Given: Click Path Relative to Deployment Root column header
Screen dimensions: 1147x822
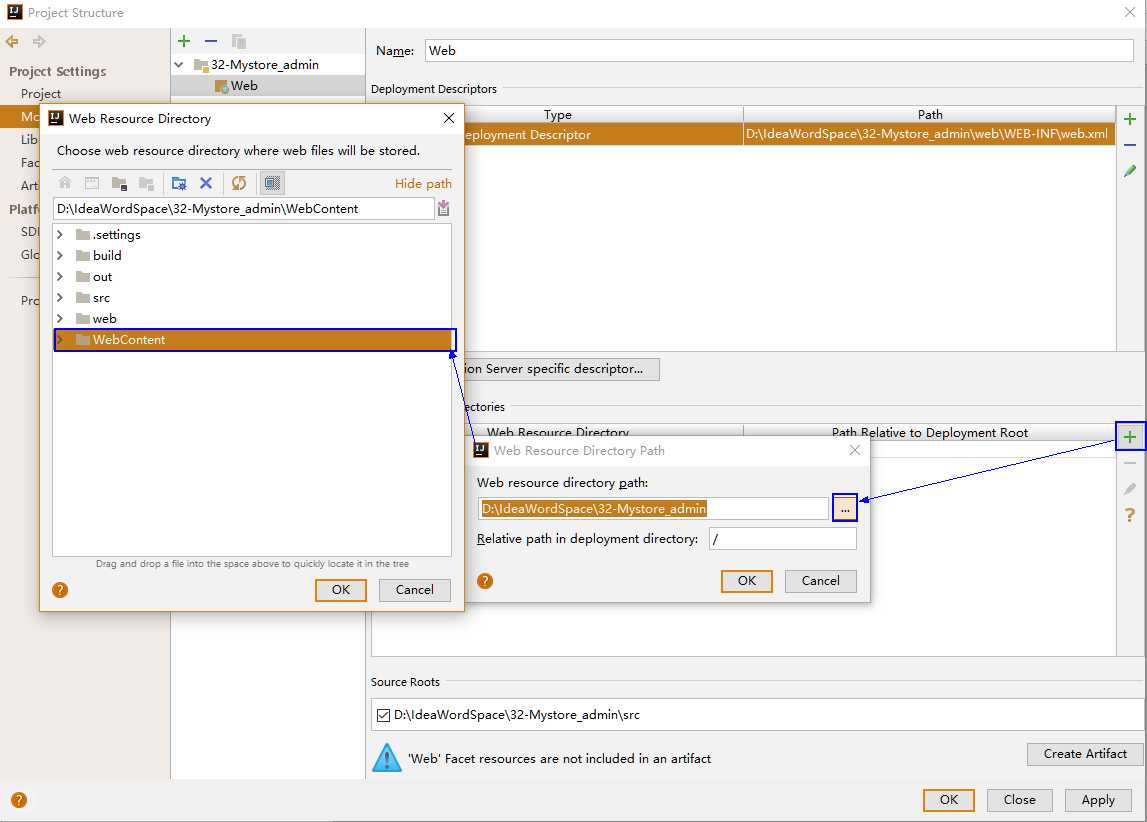Looking at the screenshot, I should pyautogui.click(x=930, y=432).
